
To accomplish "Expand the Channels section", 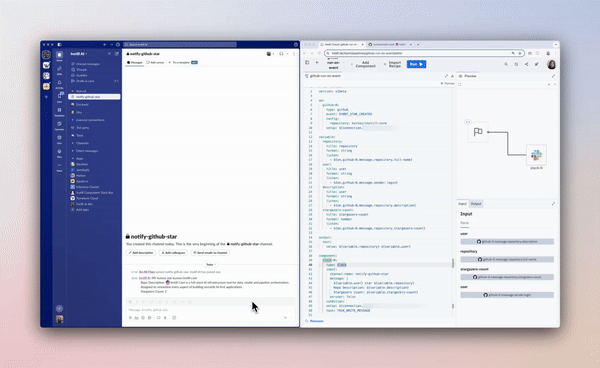I will point(81,143).
